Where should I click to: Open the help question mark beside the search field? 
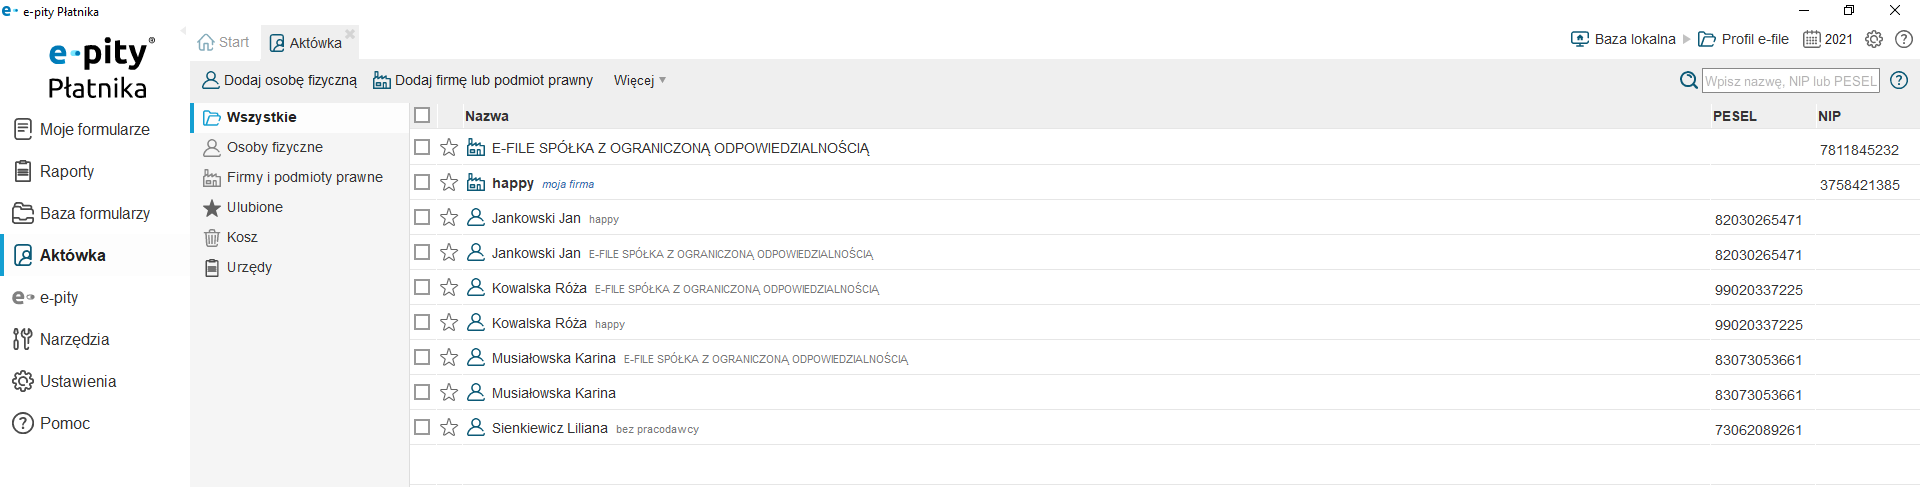pos(1899,80)
